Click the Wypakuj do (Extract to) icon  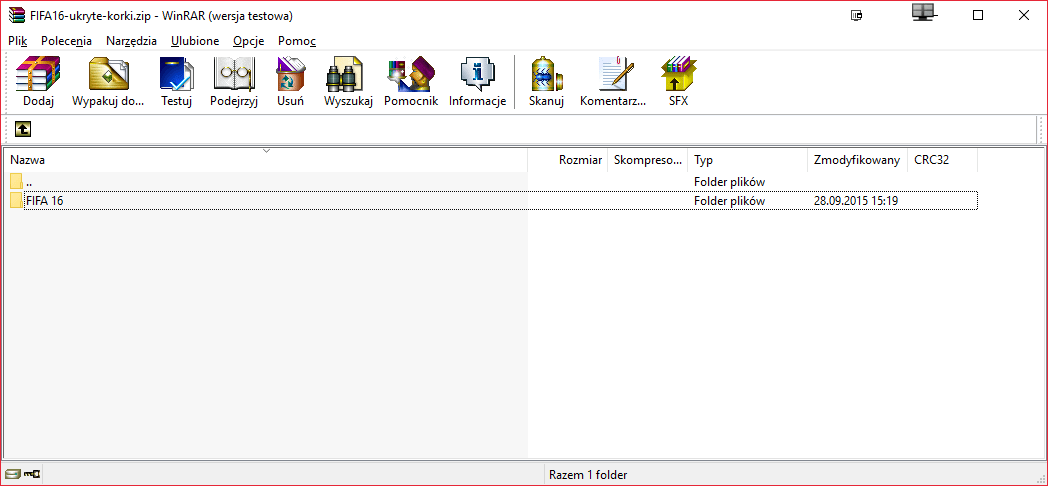pyautogui.click(x=108, y=82)
